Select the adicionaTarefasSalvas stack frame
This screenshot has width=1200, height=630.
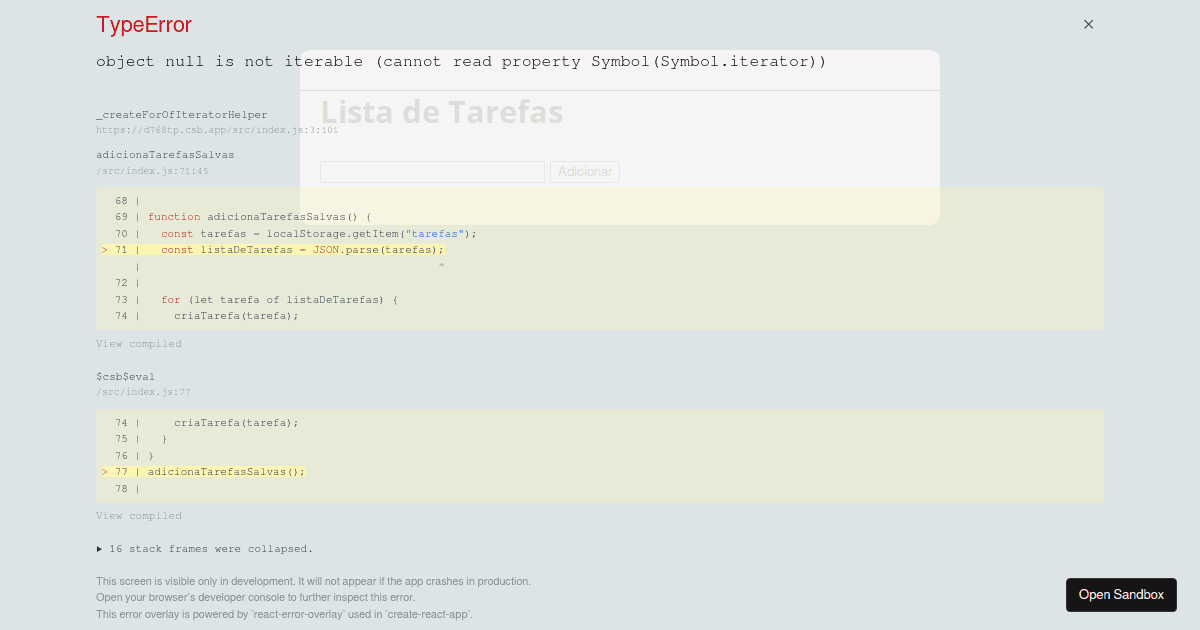click(165, 154)
